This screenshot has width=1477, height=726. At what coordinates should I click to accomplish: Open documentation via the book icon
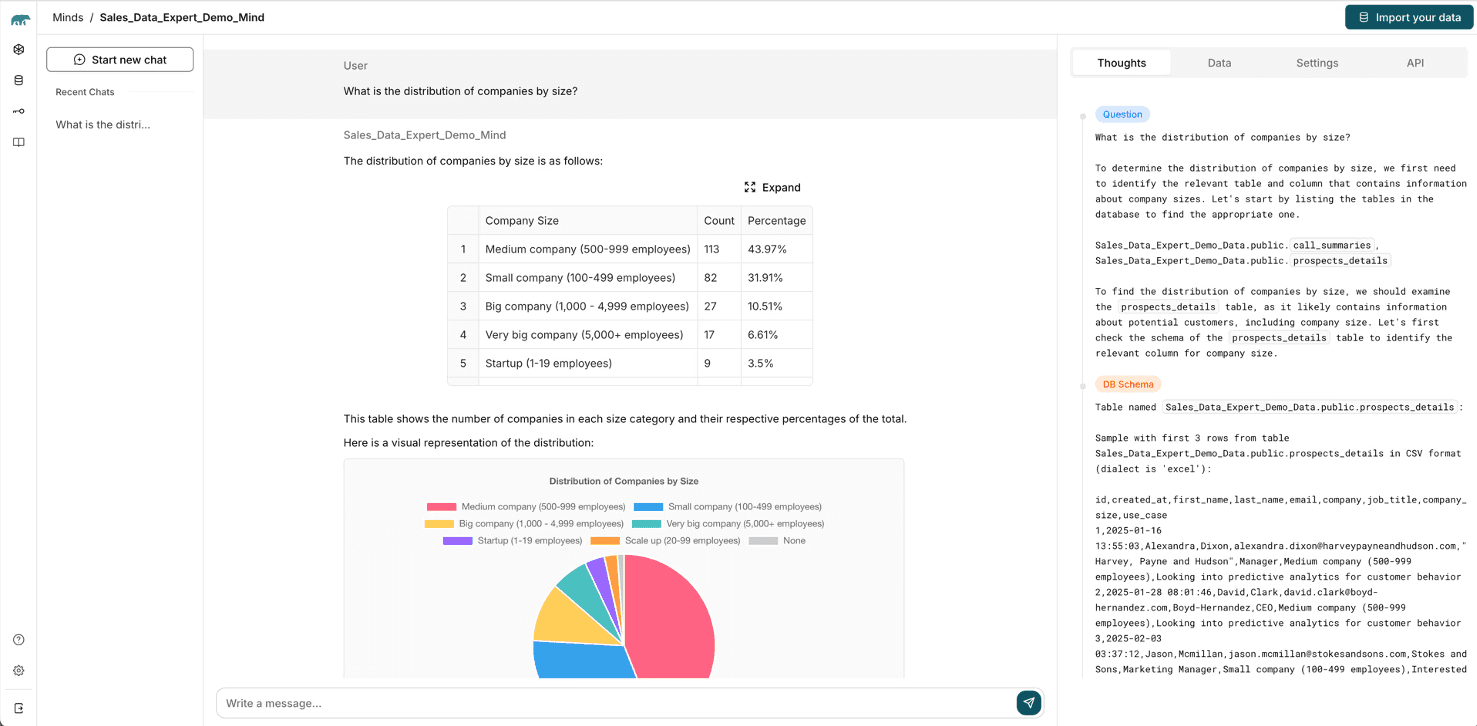point(18,141)
